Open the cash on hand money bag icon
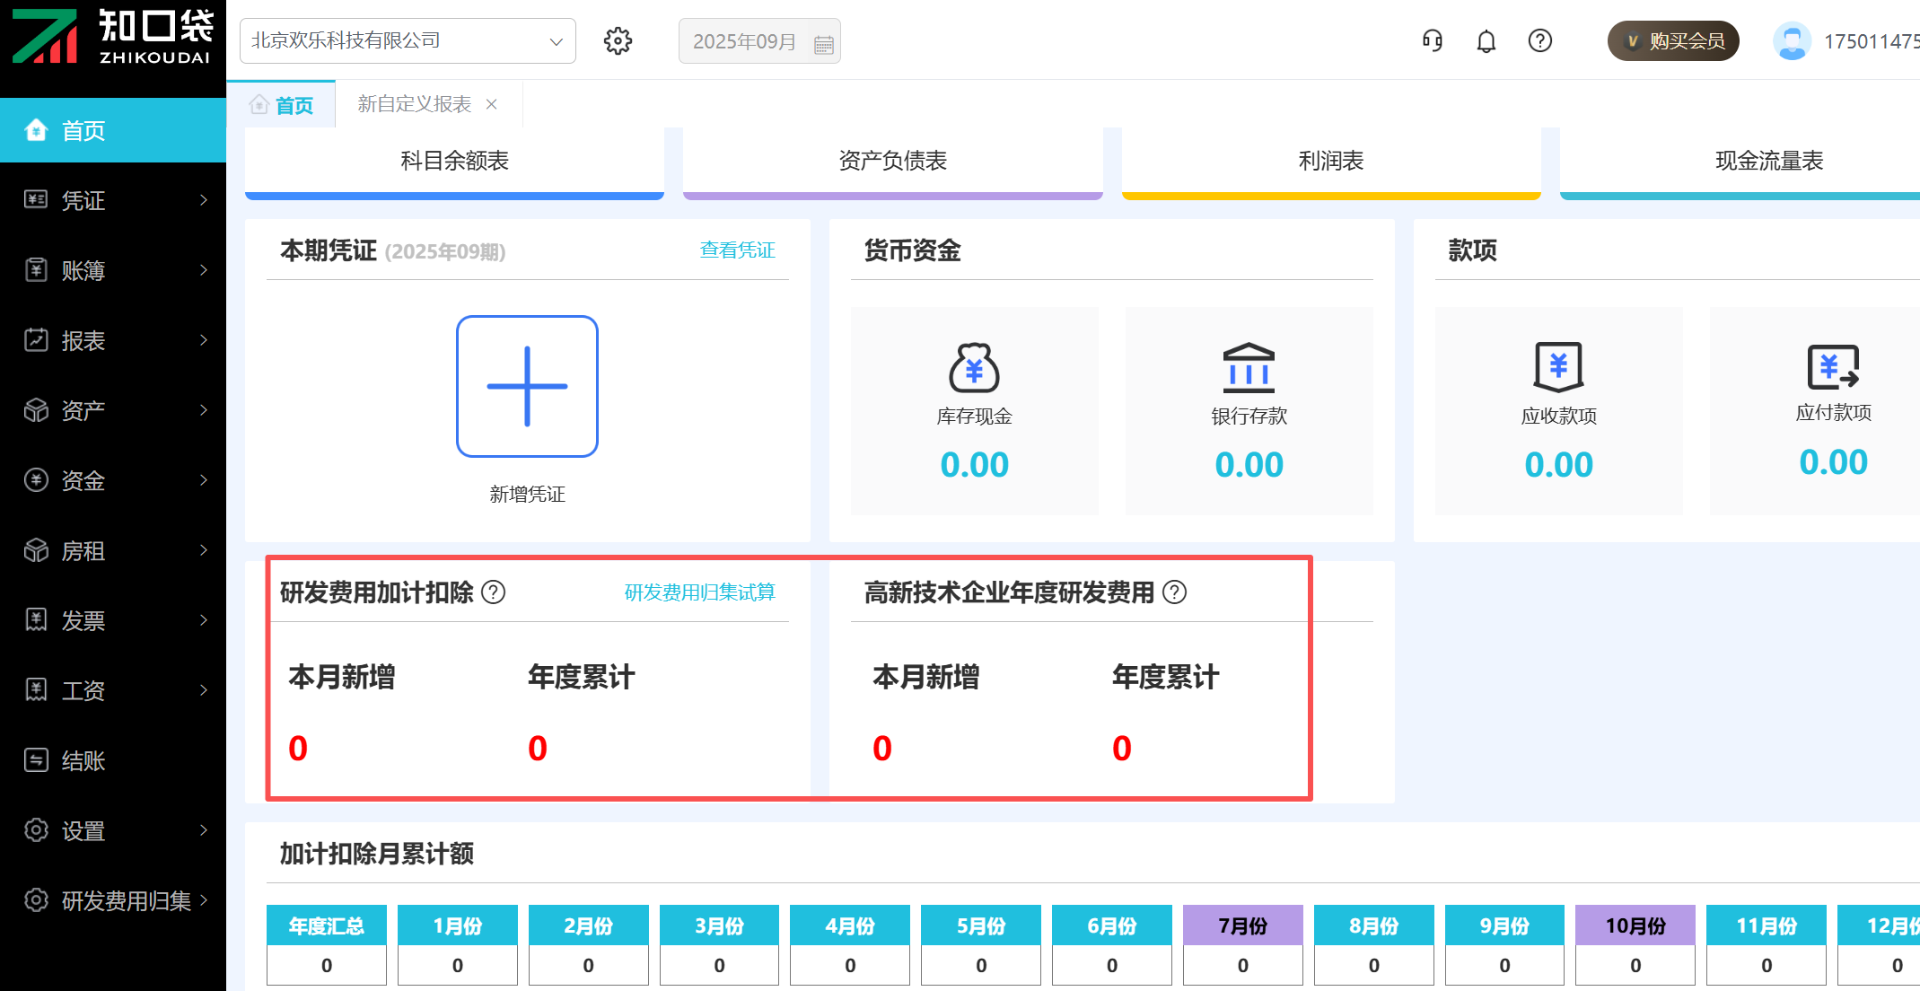Image resolution: width=1920 pixels, height=991 pixels. (x=974, y=368)
